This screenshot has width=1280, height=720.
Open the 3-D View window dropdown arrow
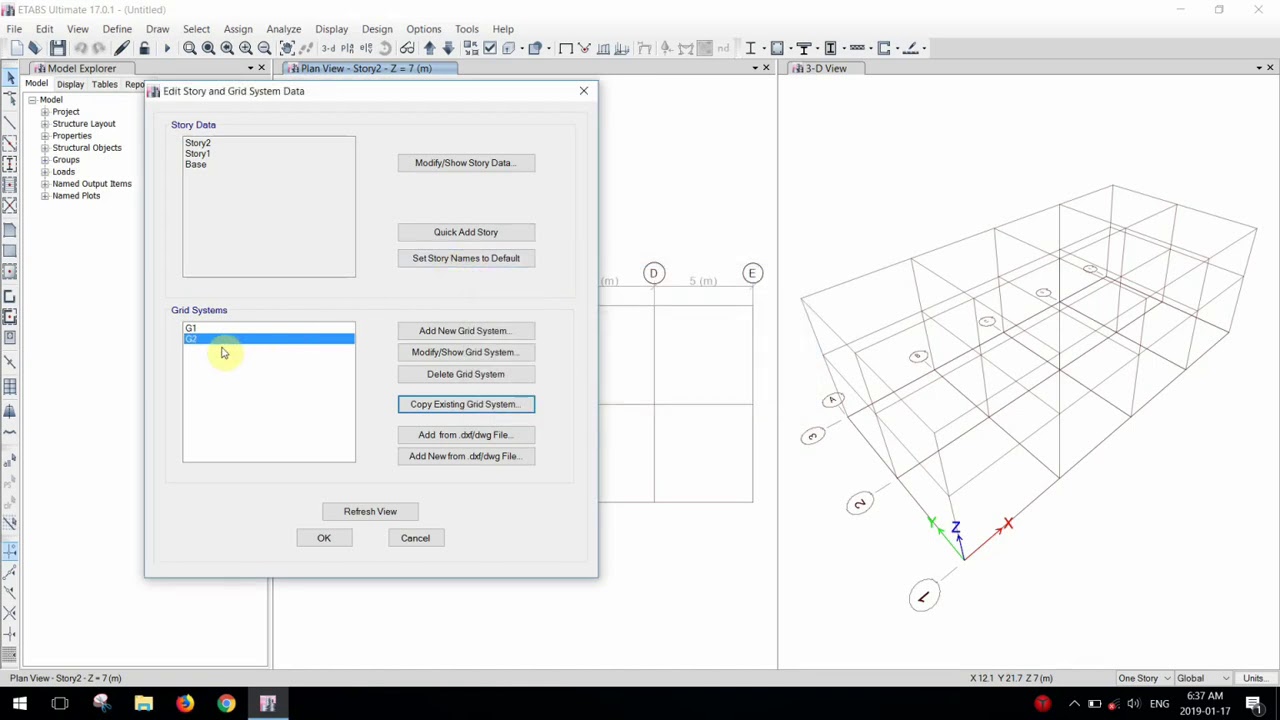[1258, 68]
